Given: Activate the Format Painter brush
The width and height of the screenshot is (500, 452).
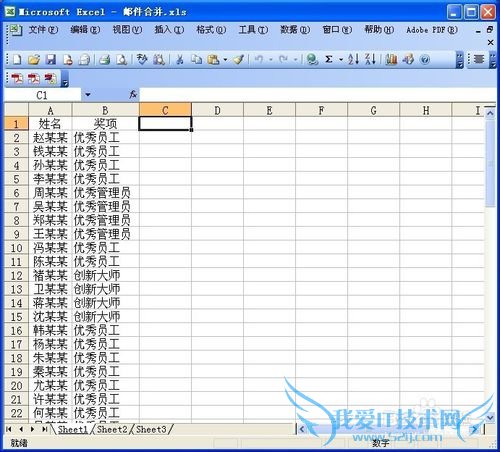Looking at the screenshot, I should pos(239,60).
